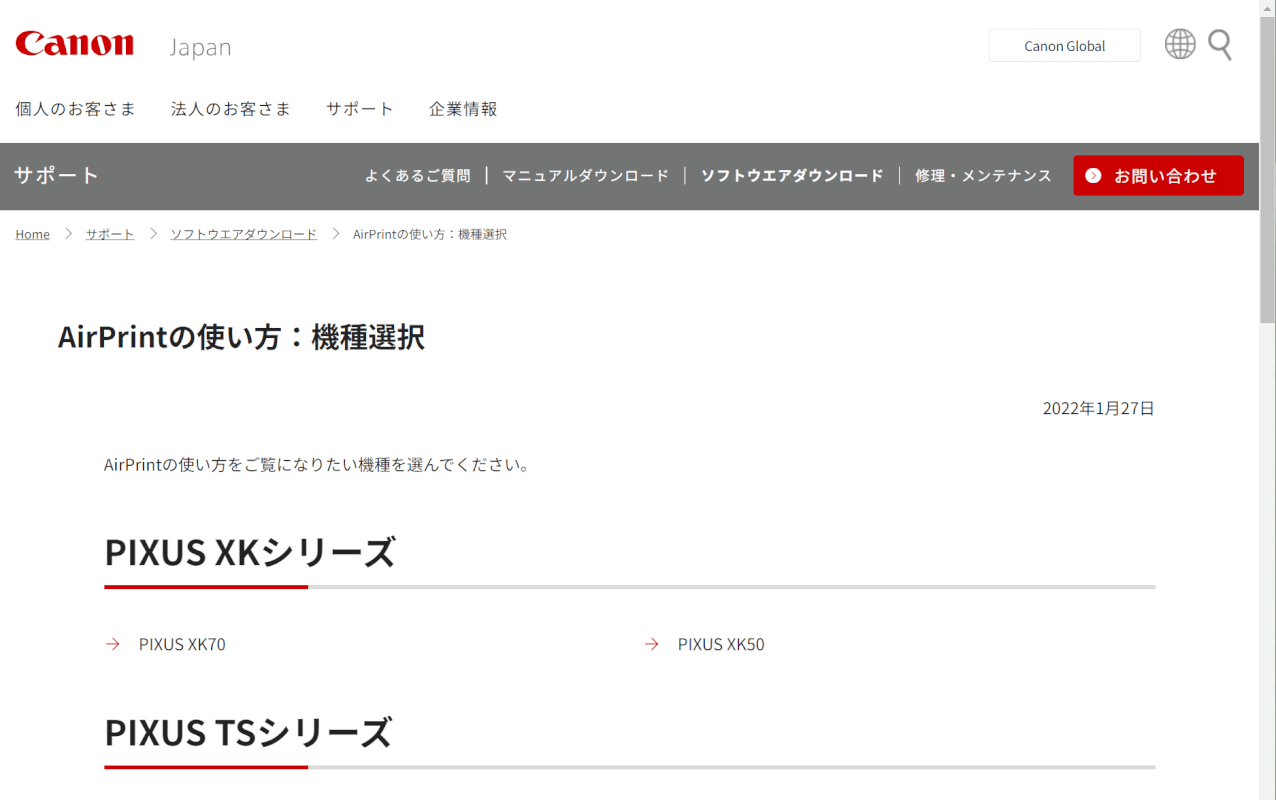Click the サポート breadcrumb link

coord(109,234)
